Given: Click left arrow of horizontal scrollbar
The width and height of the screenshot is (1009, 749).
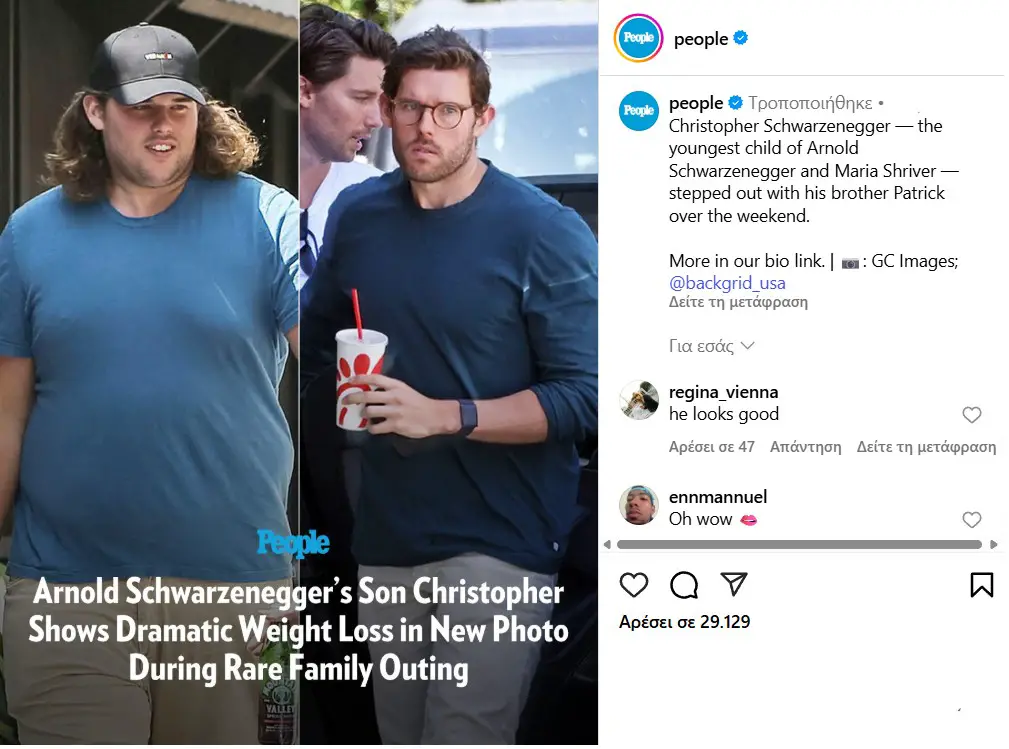Looking at the screenshot, I should click(x=607, y=544).
